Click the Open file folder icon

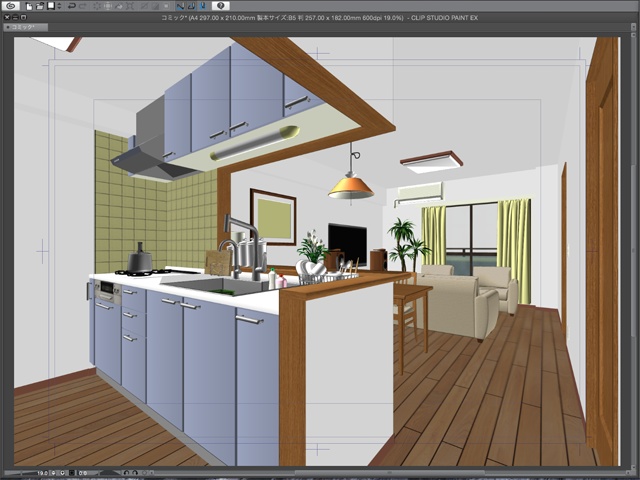[40, 6]
